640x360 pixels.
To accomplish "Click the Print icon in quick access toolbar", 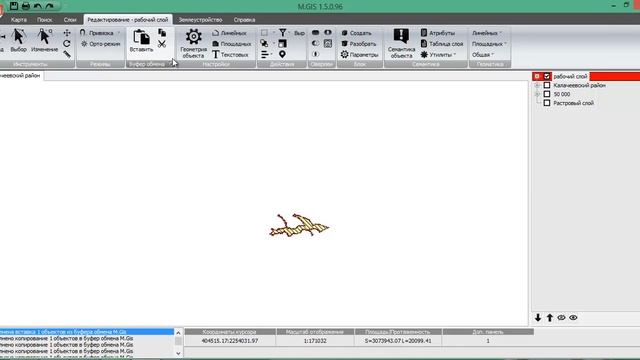I will pos(26,6).
